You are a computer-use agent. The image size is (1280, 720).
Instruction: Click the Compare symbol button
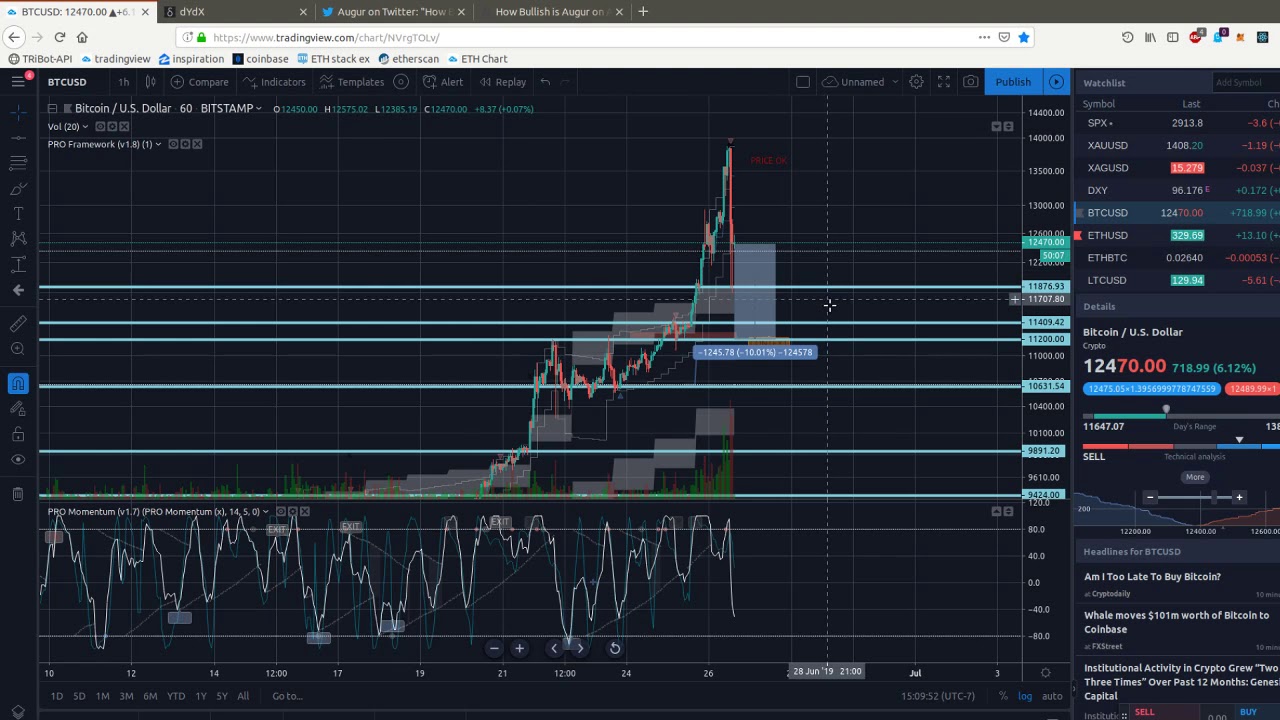(x=199, y=82)
